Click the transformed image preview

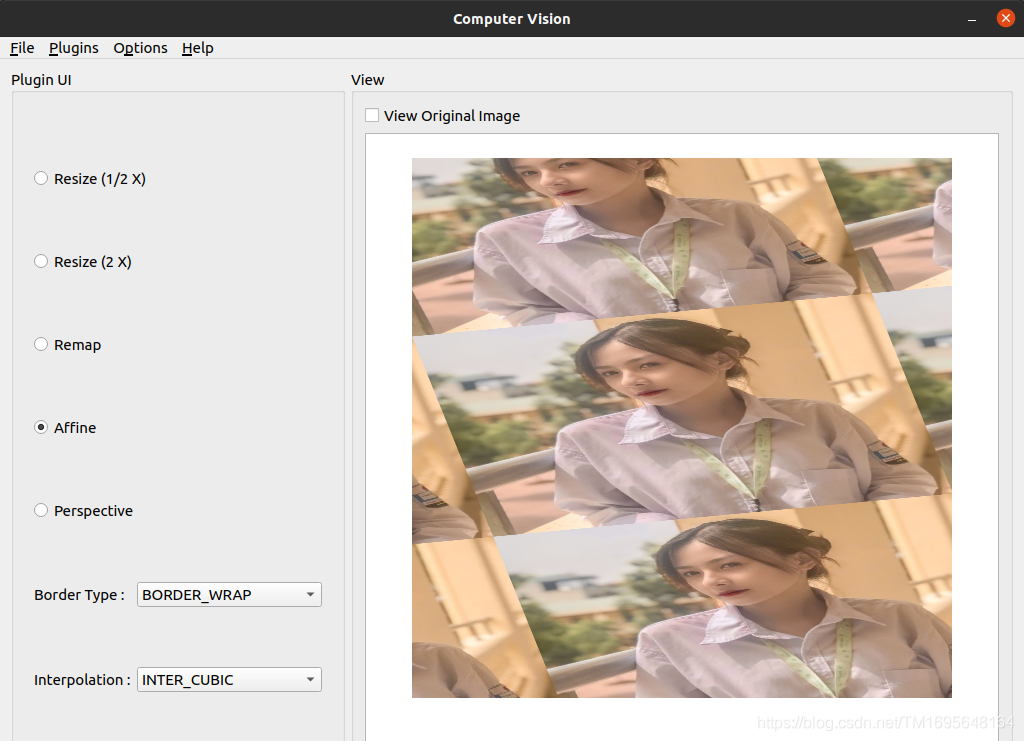coord(681,428)
